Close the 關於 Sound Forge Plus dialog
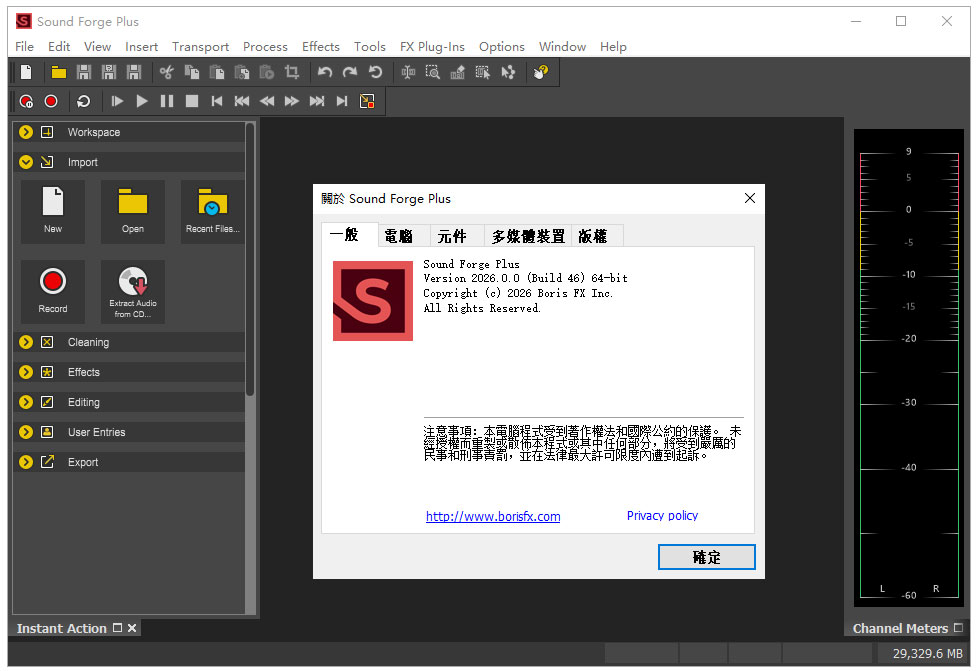This screenshot has height=671, width=976. (x=750, y=198)
